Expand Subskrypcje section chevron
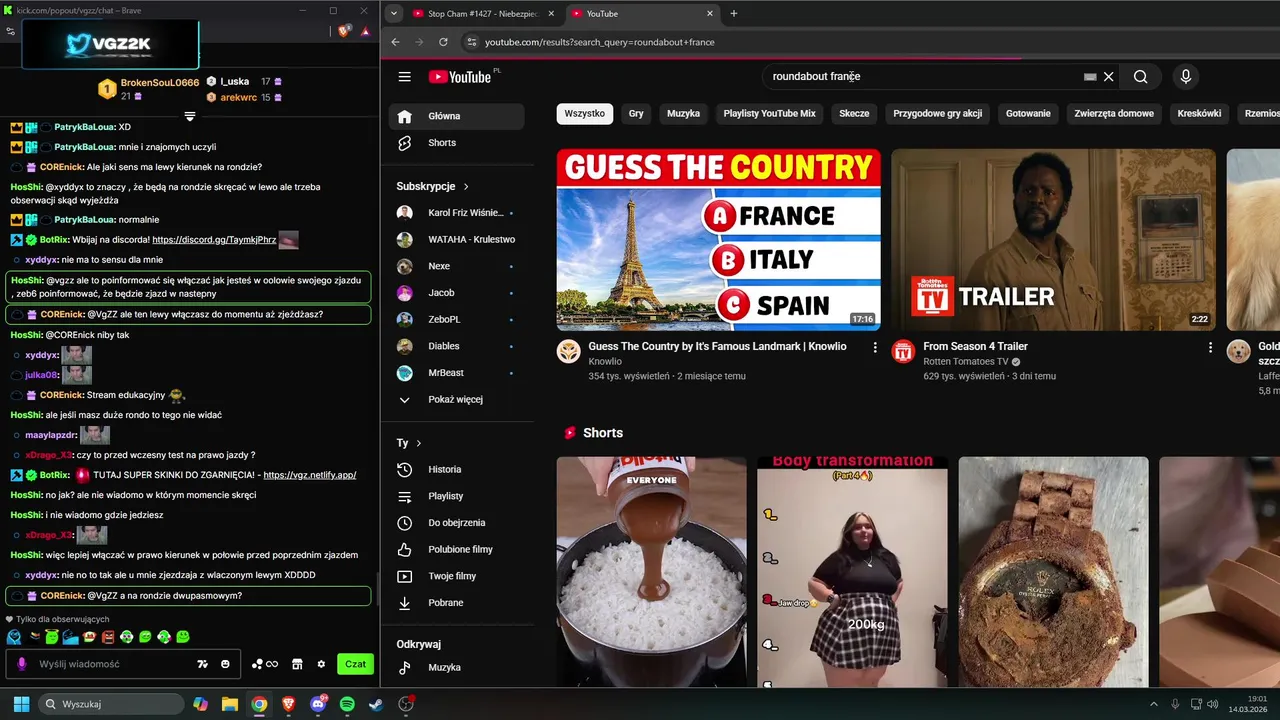1280x720 pixels. (x=466, y=187)
